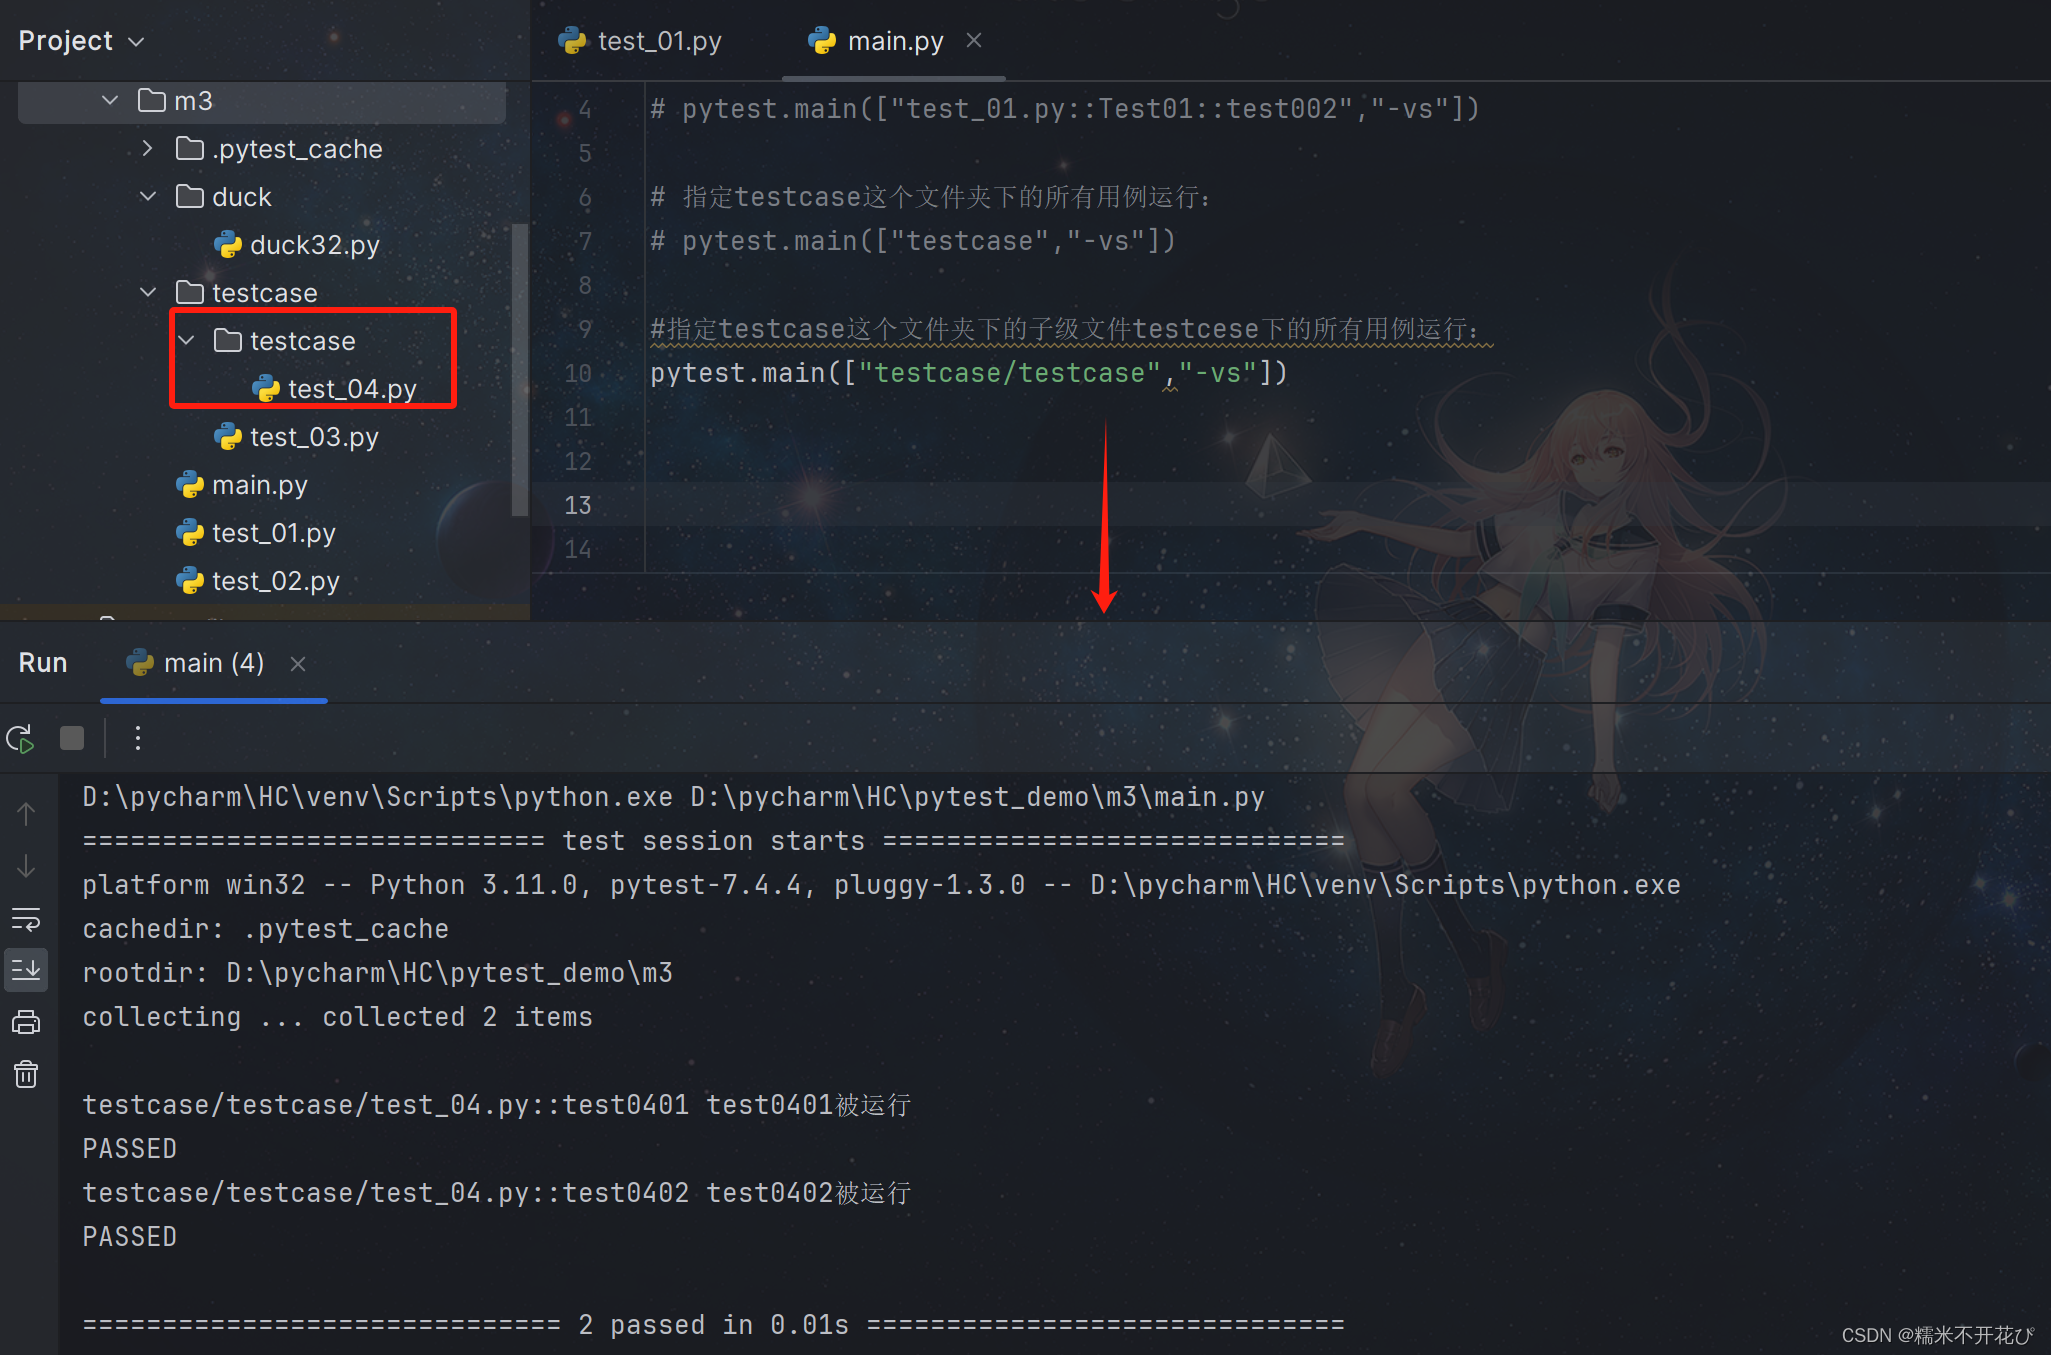
Task: Click the Up the stack trace arrow
Action: coord(26,814)
